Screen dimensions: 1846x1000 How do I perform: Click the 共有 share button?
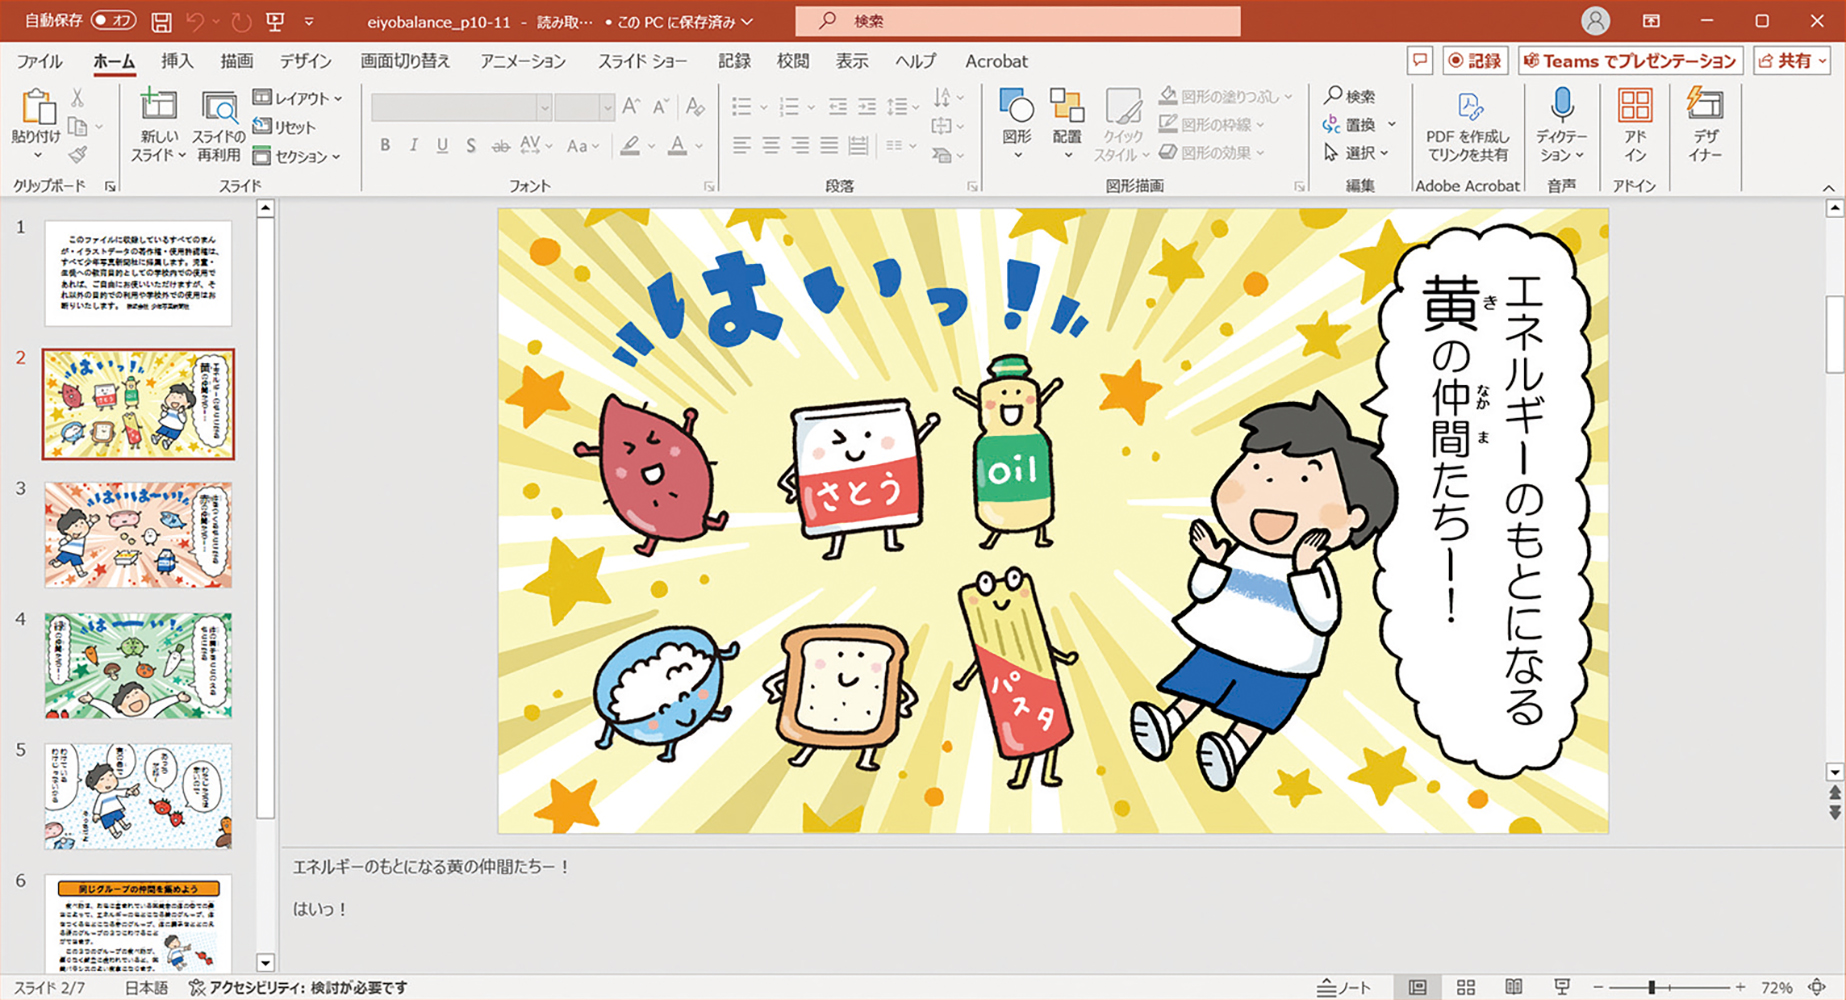click(1791, 61)
